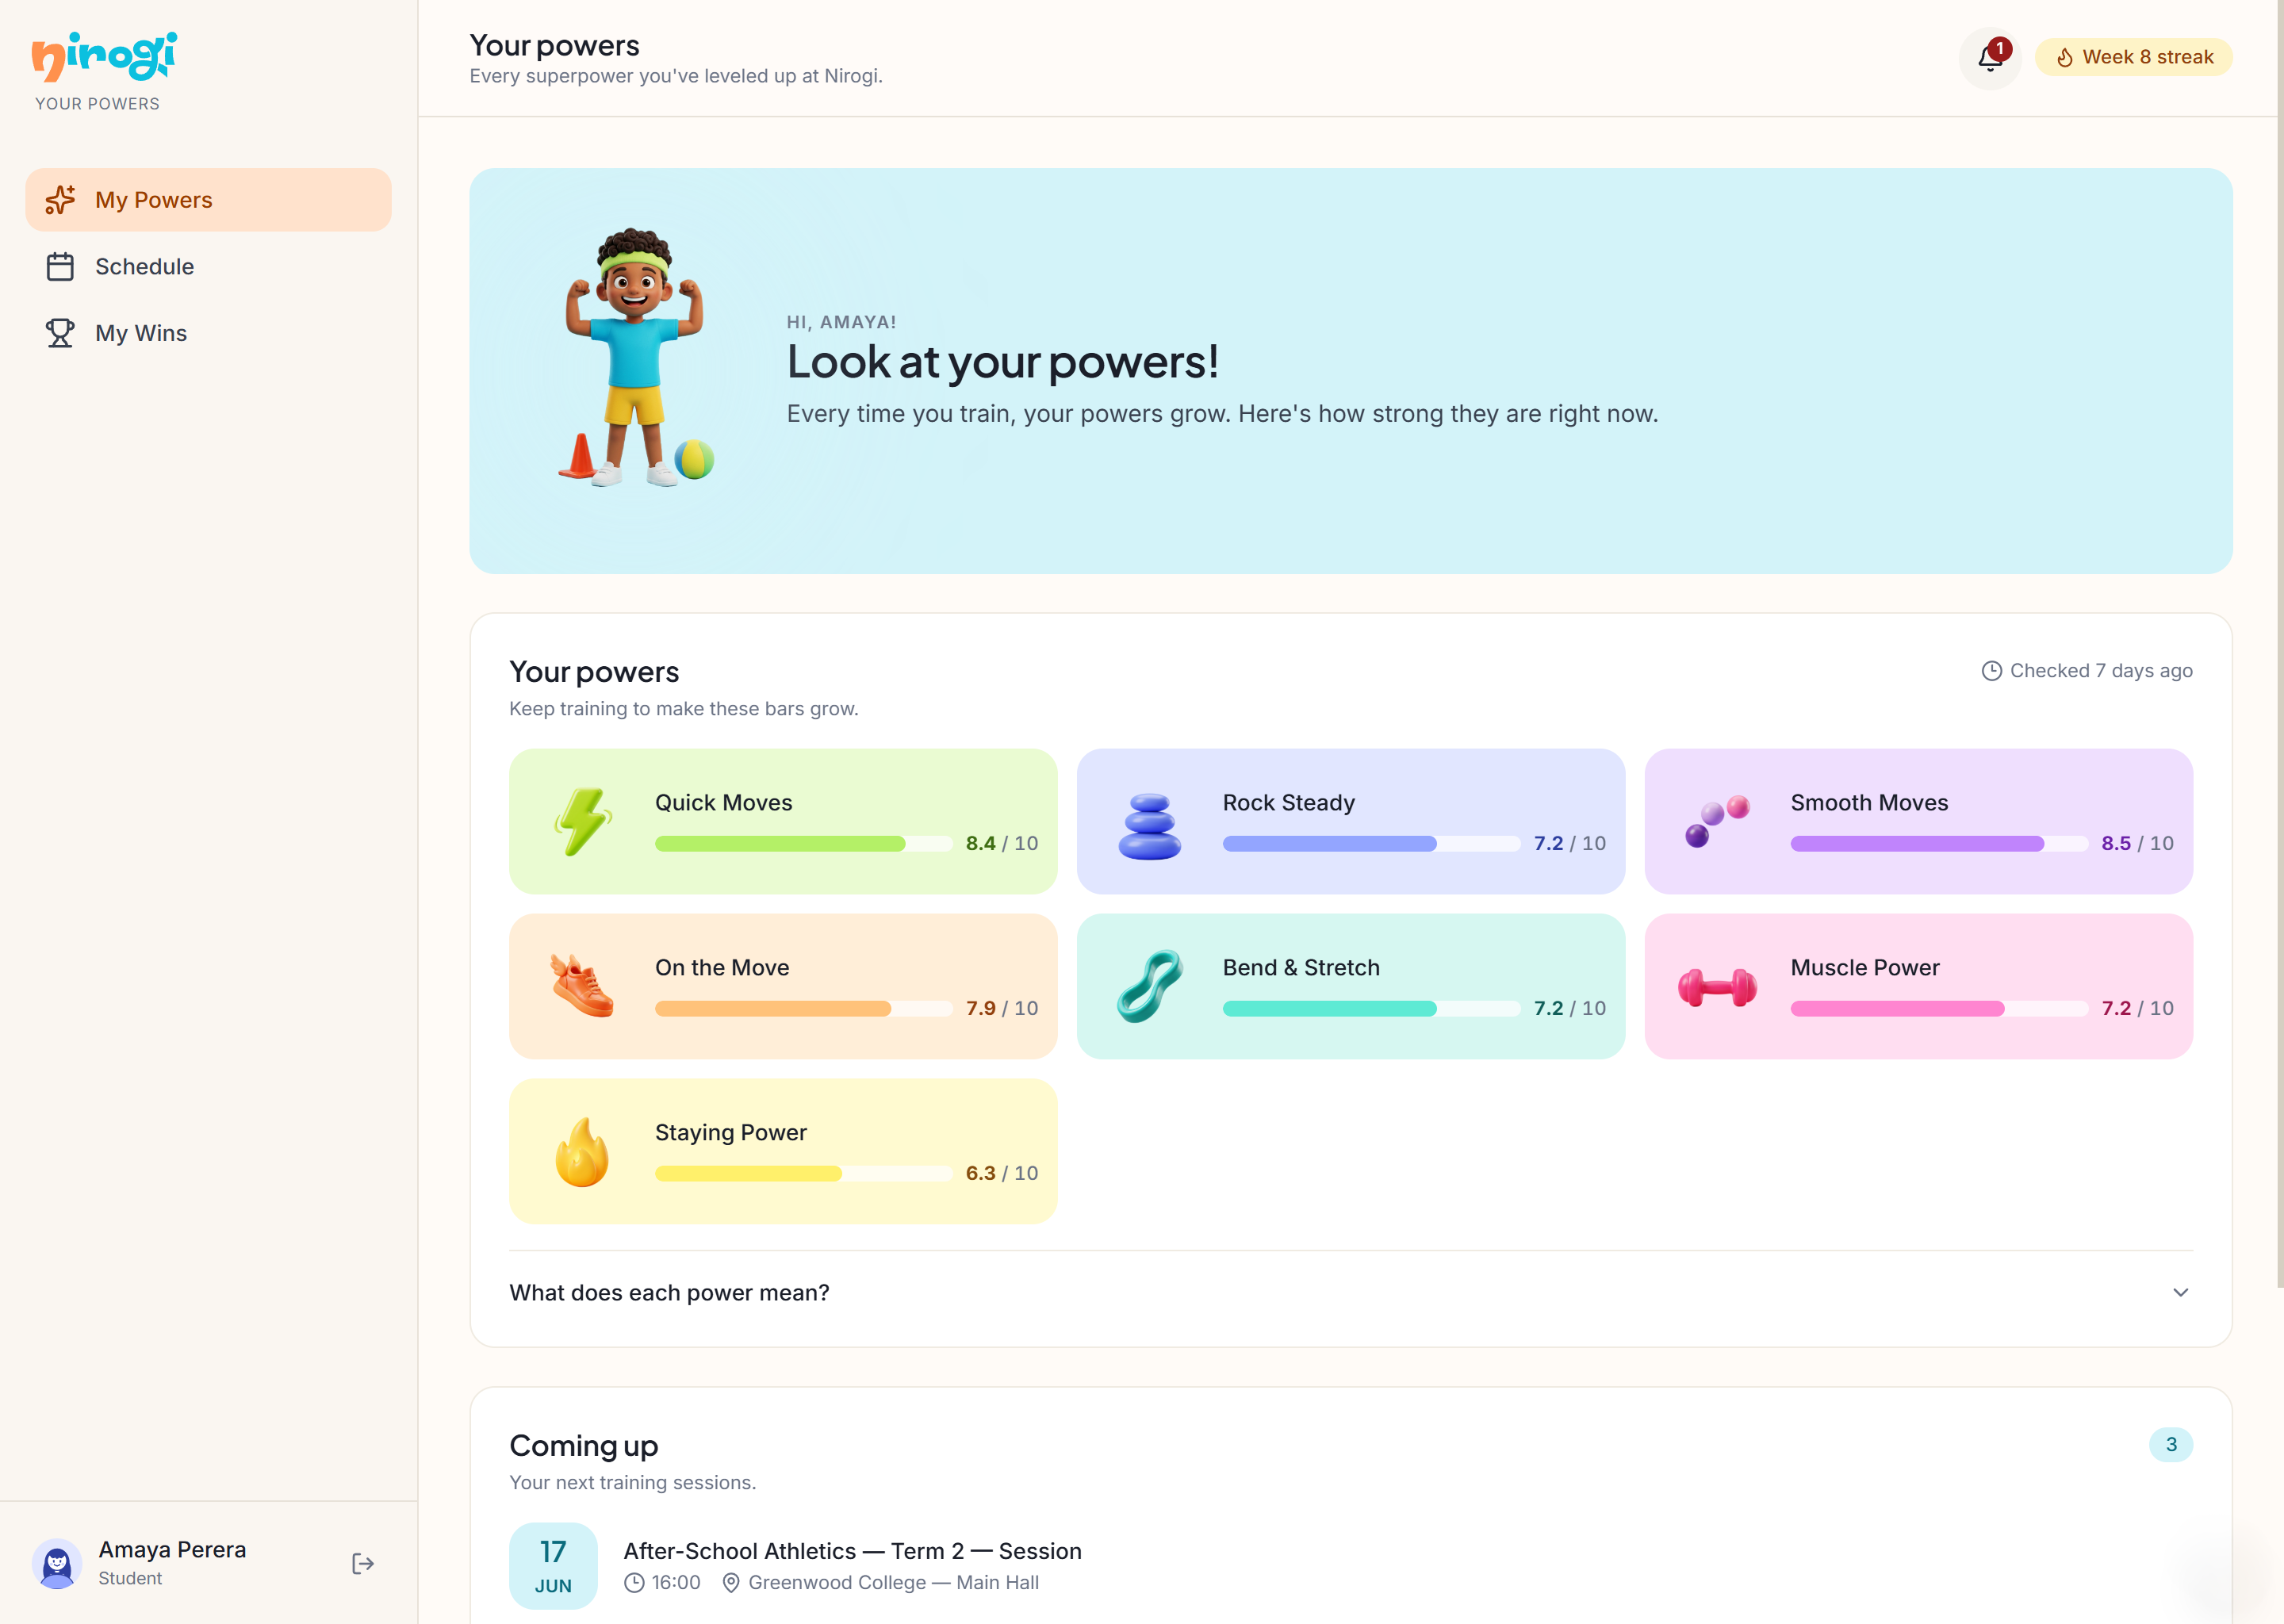Expand What does each power mean?
Screen dimensions: 2284x1624
pos(1350,1293)
